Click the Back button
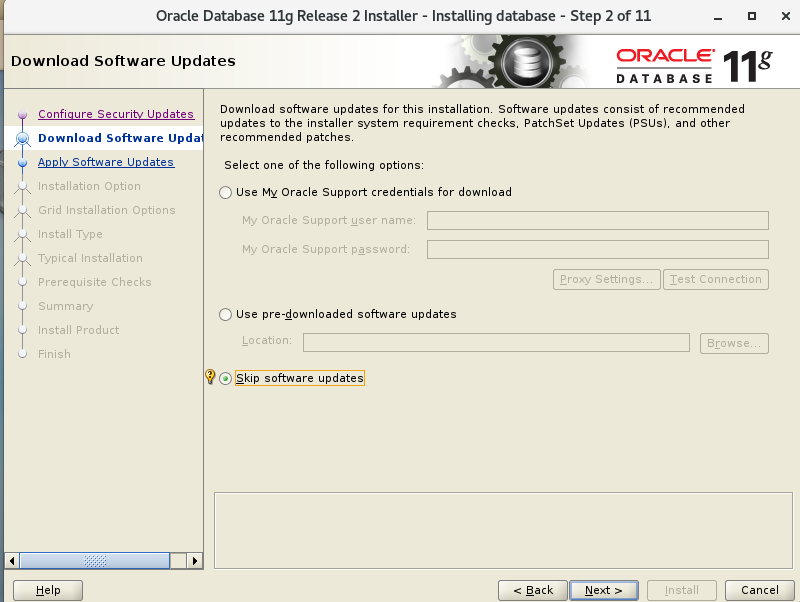Screen dimensions: 800x602 click(532, 590)
